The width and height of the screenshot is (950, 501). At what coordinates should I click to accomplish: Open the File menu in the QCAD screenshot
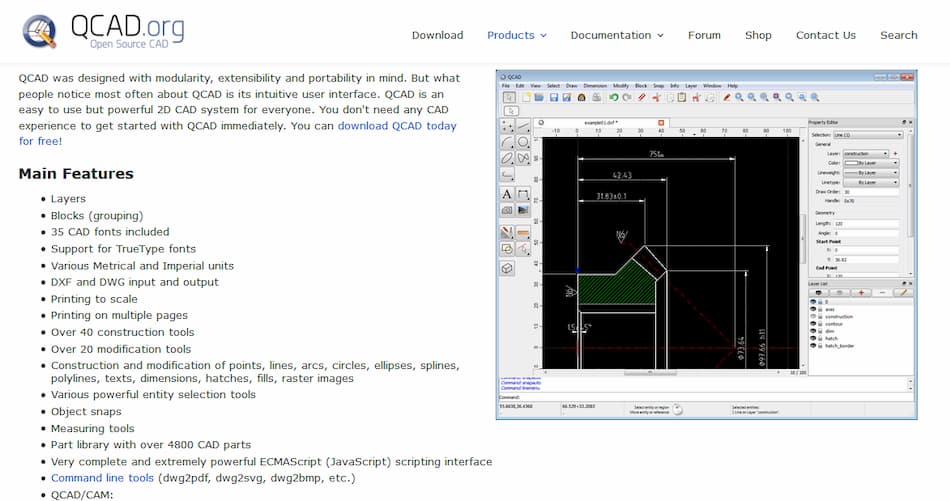click(506, 85)
